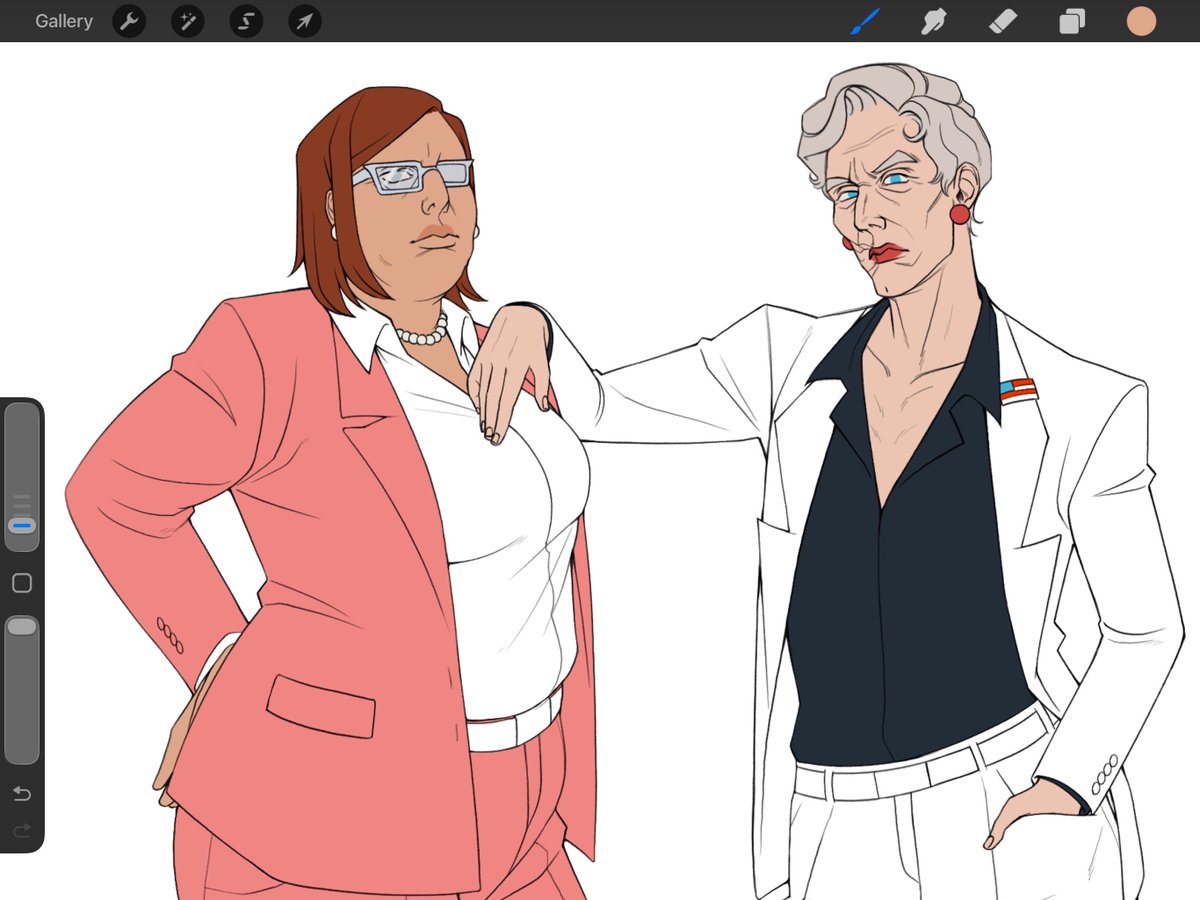The height and width of the screenshot is (900, 1200).
Task: Select the Eraser tool
Action: tap(1003, 21)
